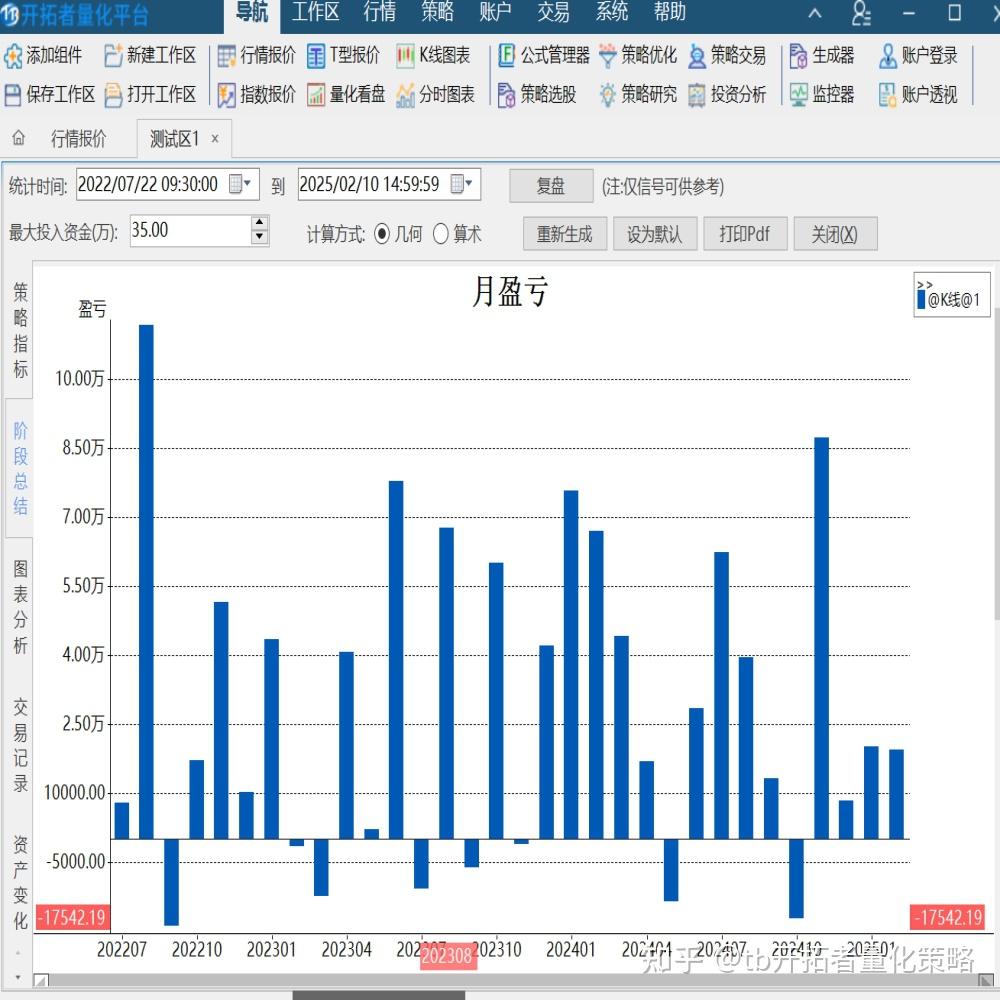
Task: Open 策略交易 strategy trading
Action: click(x=728, y=57)
